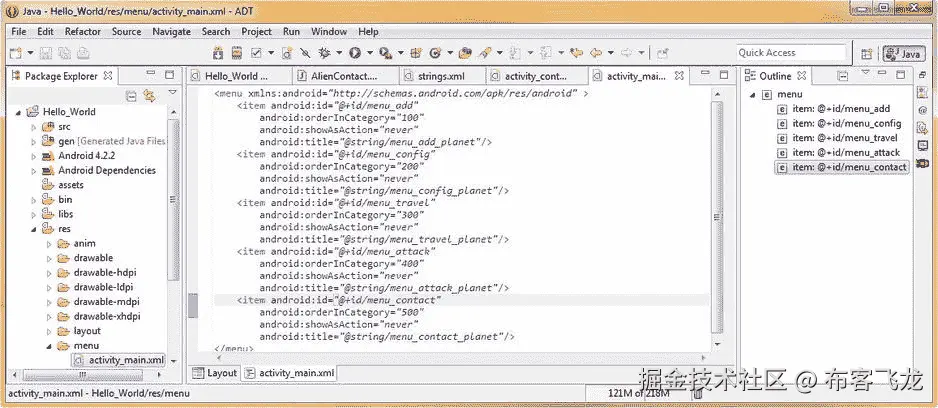Select activity_main.xml in Package Explorer

pyautogui.click(x=118, y=360)
